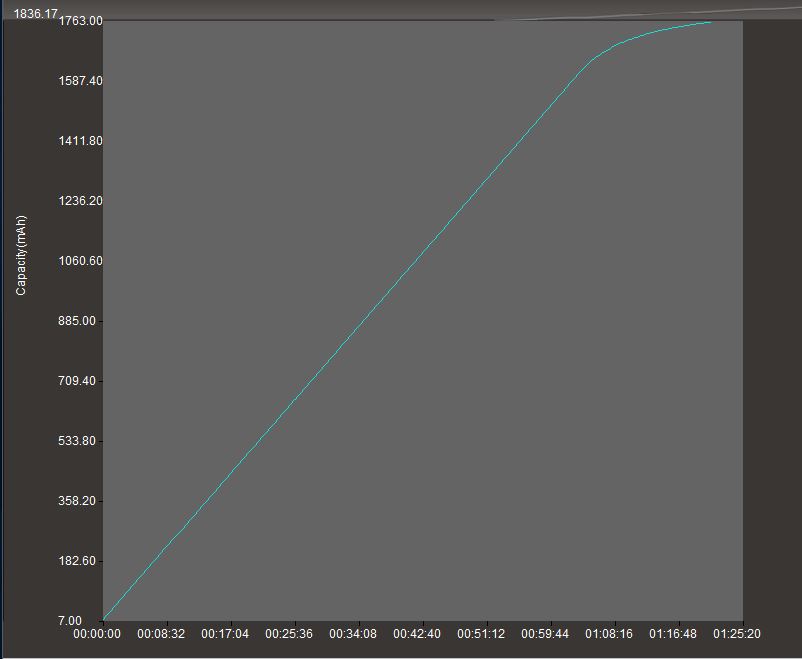This screenshot has width=802, height=659.
Task: Click the 00:34:08 time axis label
Action: coord(353,634)
